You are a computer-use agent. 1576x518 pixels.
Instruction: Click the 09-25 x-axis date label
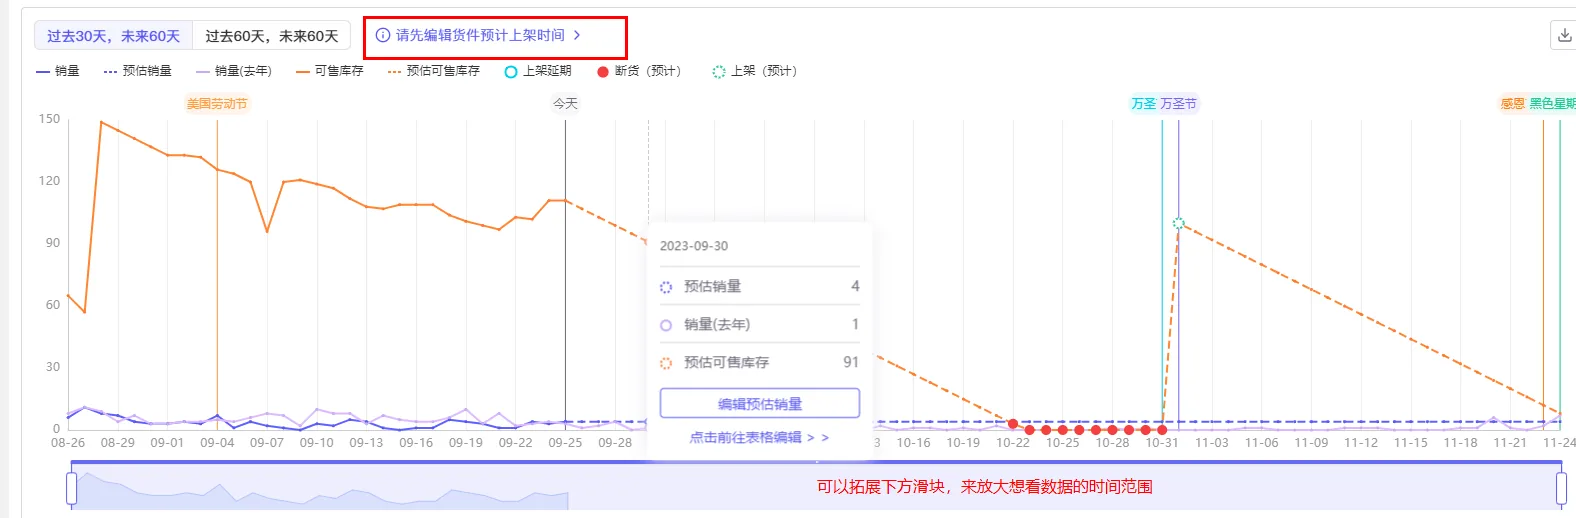(565, 443)
